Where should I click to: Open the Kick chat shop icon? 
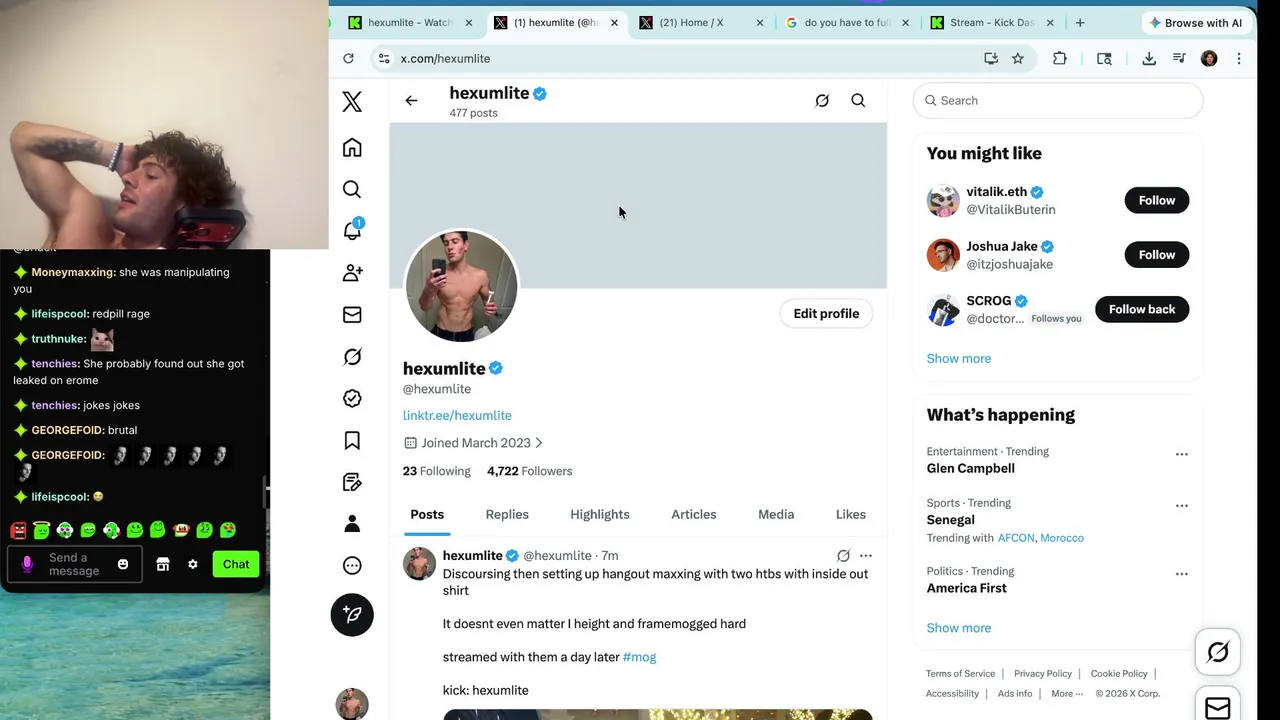(x=163, y=564)
